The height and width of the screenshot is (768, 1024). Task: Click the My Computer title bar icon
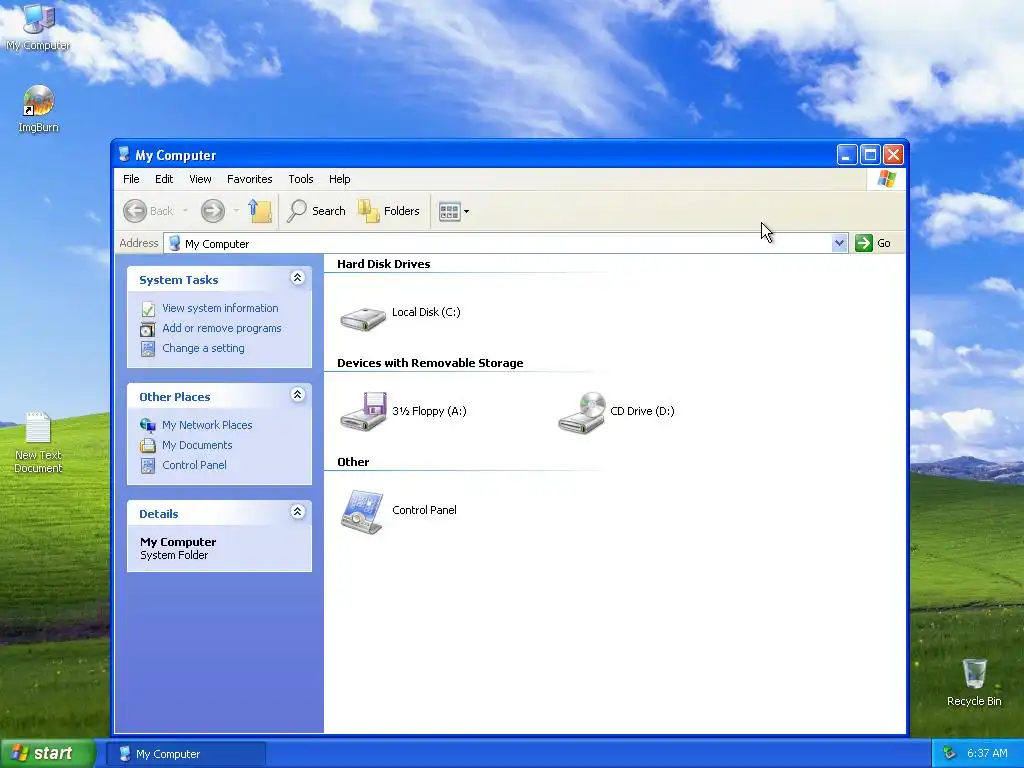(x=124, y=155)
